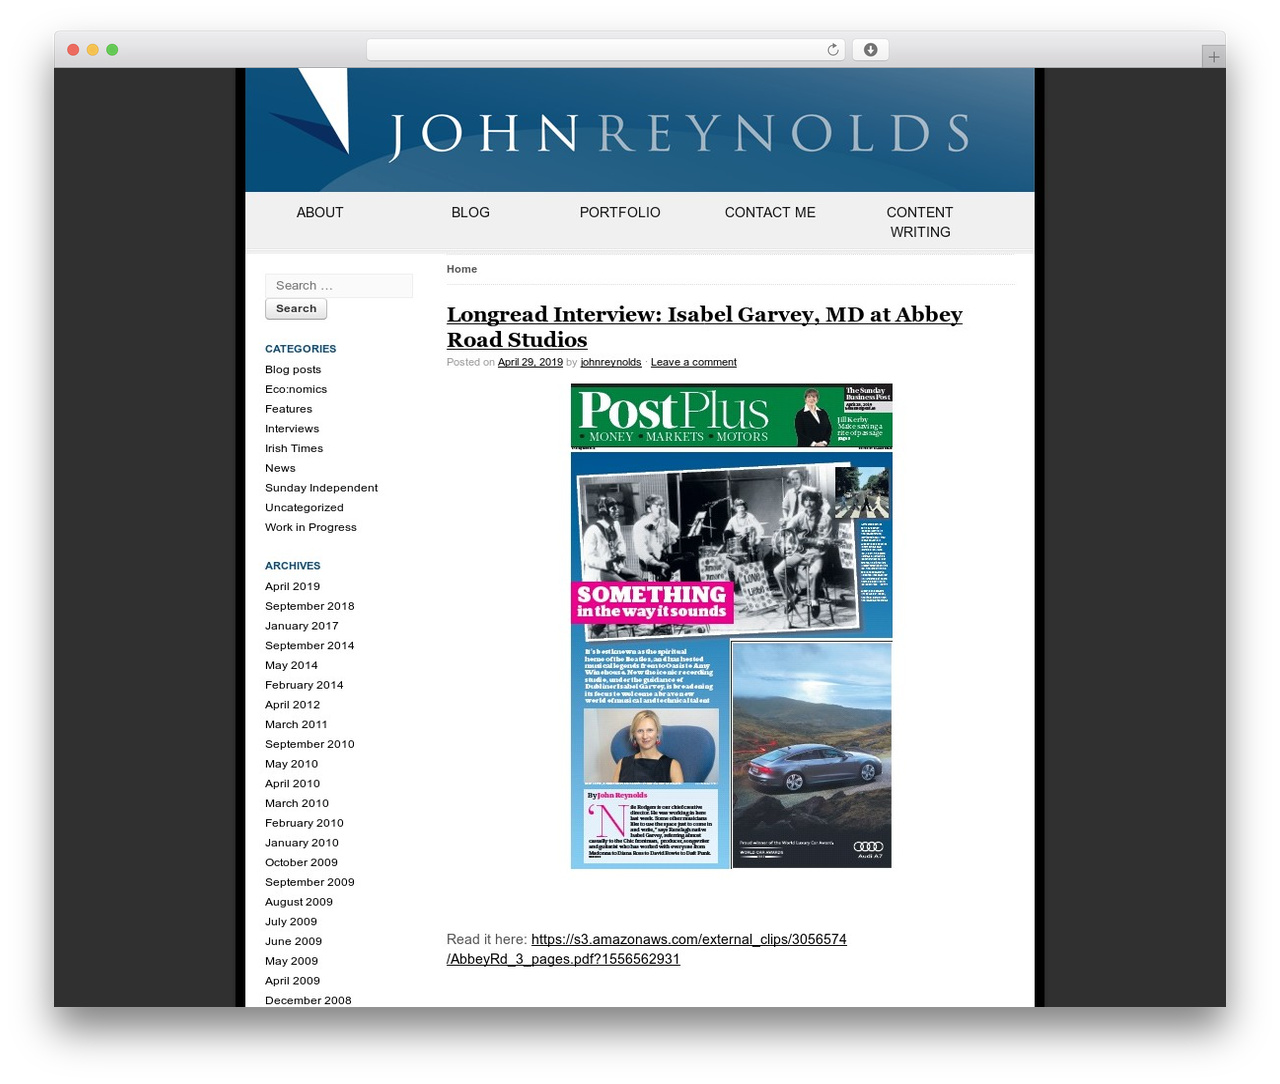The width and height of the screenshot is (1280, 1084).
Task: Open the February 2014 archive
Action: point(304,685)
